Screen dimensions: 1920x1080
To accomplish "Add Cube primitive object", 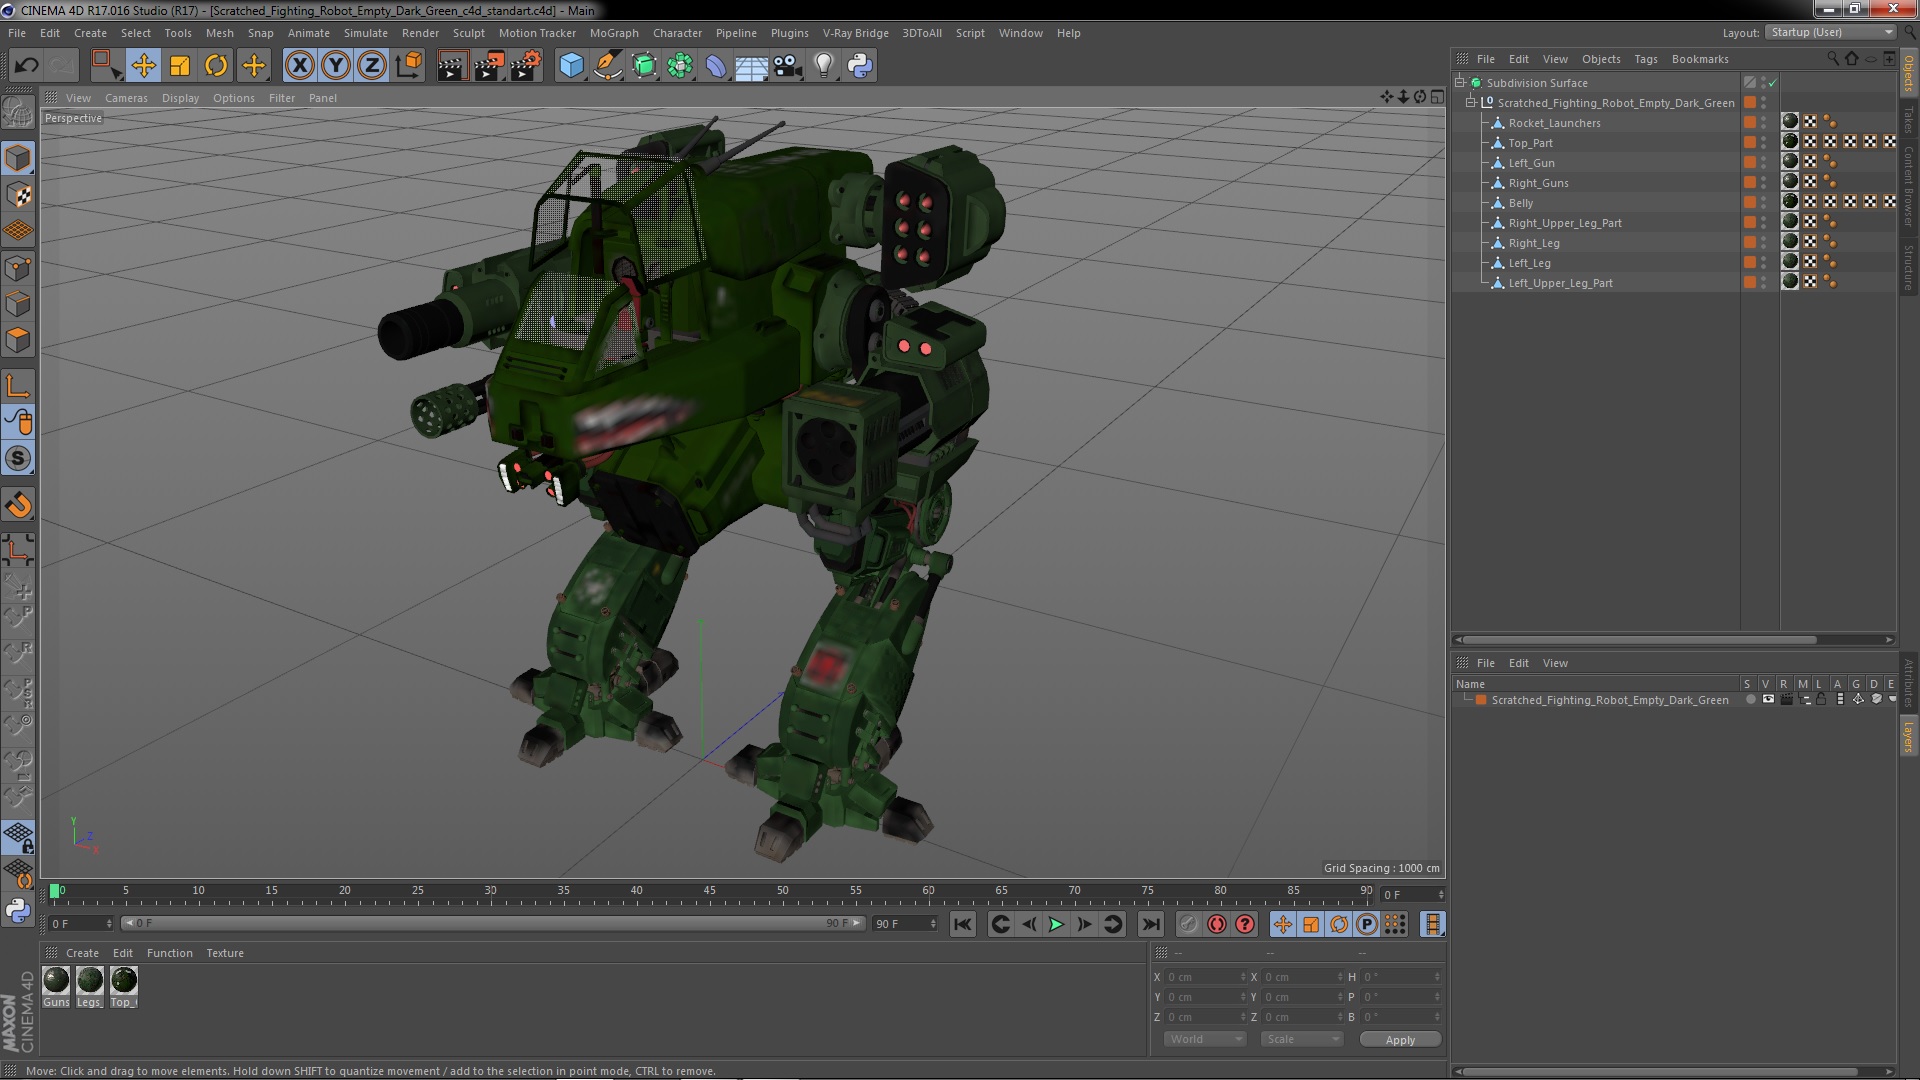I will (571, 66).
